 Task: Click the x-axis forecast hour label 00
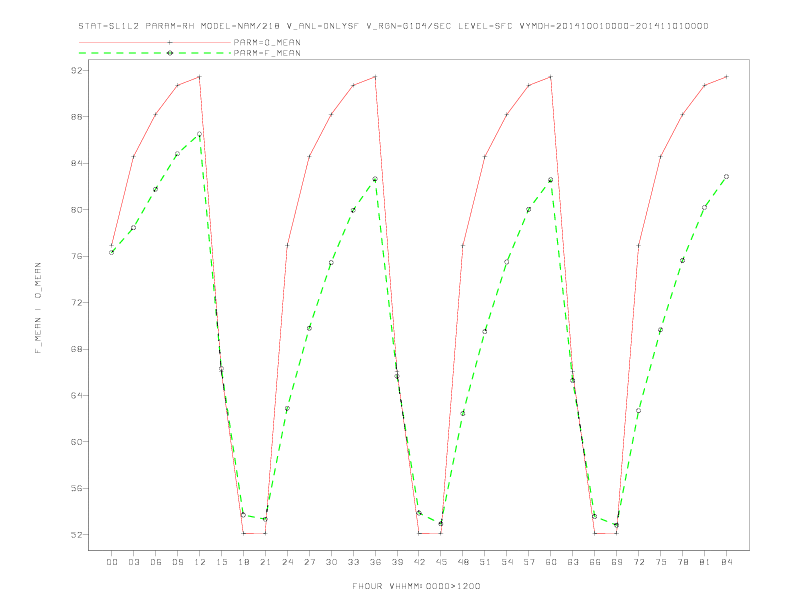click(112, 562)
